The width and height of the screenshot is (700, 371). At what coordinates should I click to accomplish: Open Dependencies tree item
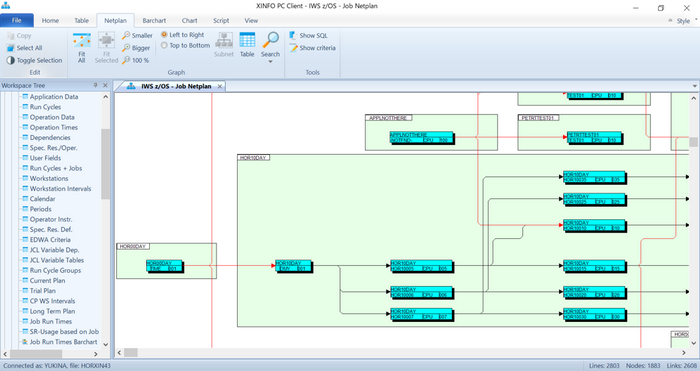coord(50,138)
